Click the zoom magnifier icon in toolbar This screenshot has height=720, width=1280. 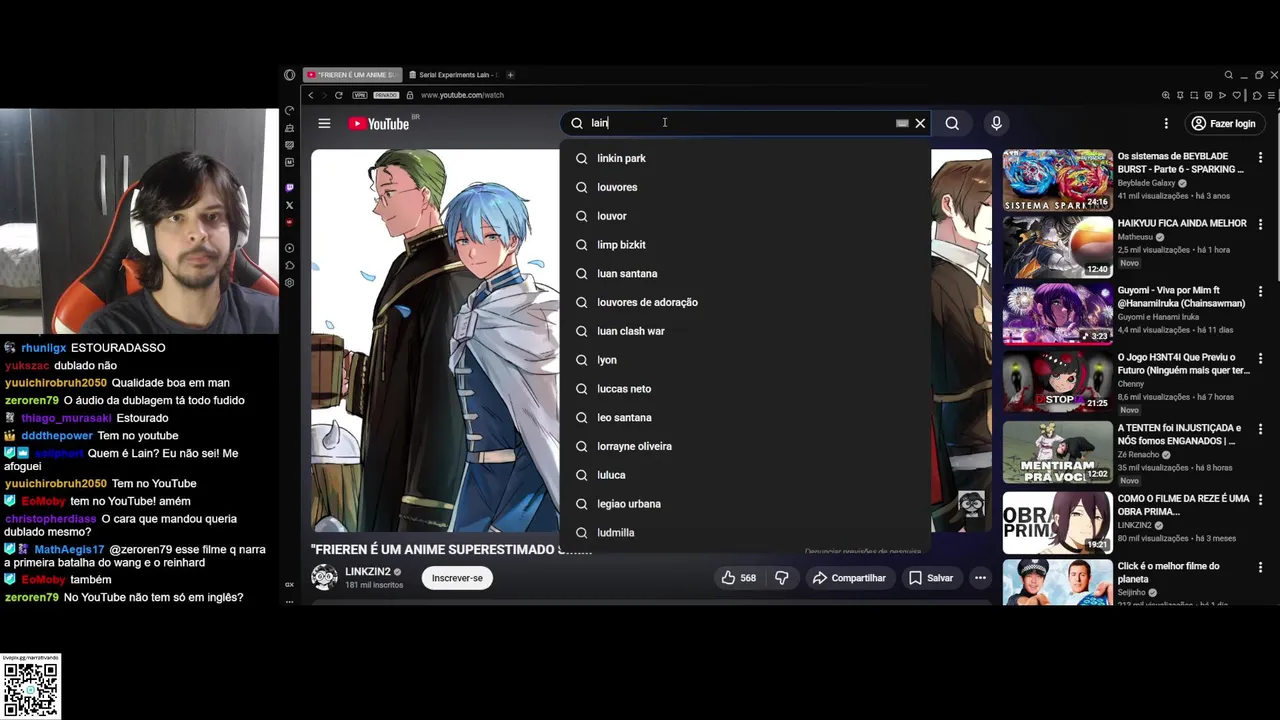click(1166, 95)
